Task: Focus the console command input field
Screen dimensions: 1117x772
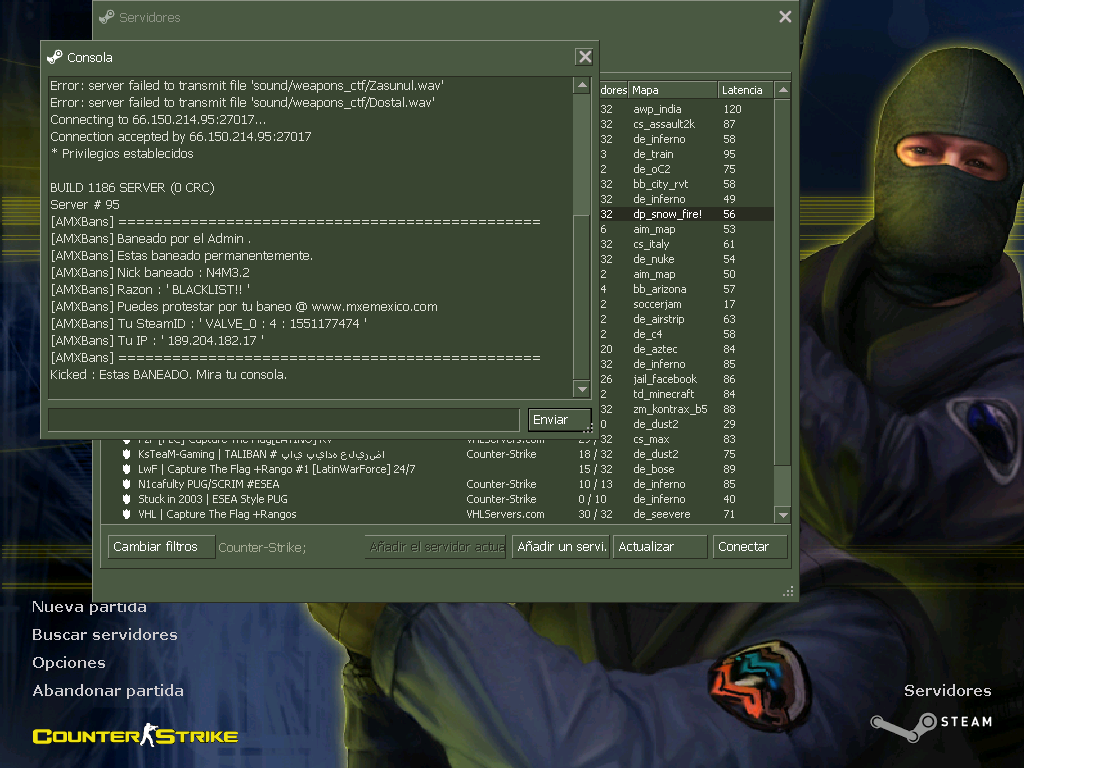Action: pyautogui.click(x=284, y=420)
